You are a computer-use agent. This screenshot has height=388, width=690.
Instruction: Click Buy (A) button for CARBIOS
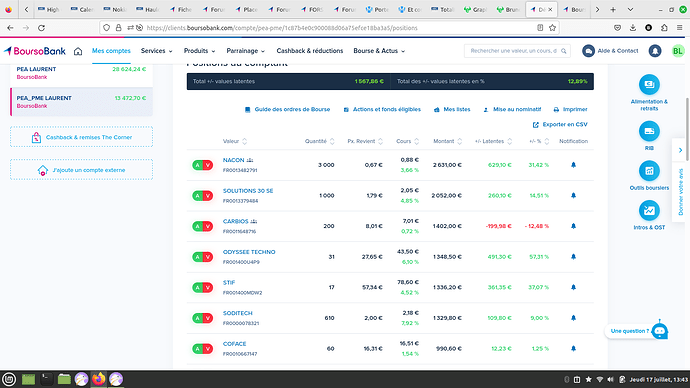coord(198,227)
